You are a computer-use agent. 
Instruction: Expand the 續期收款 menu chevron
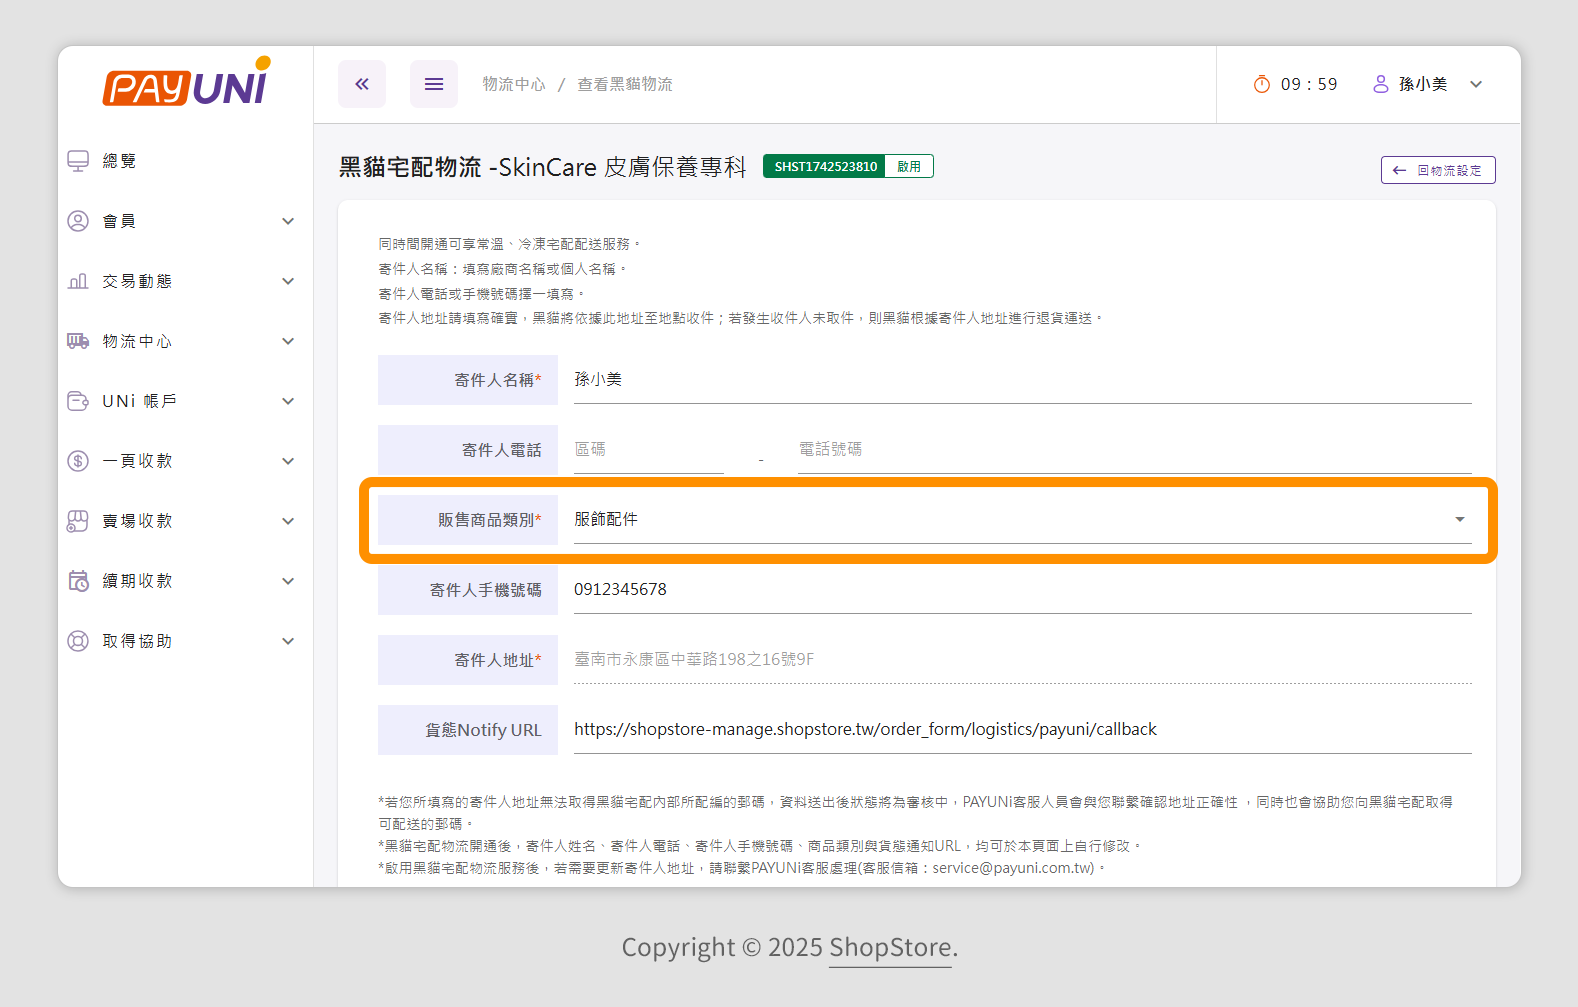coord(288,581)
